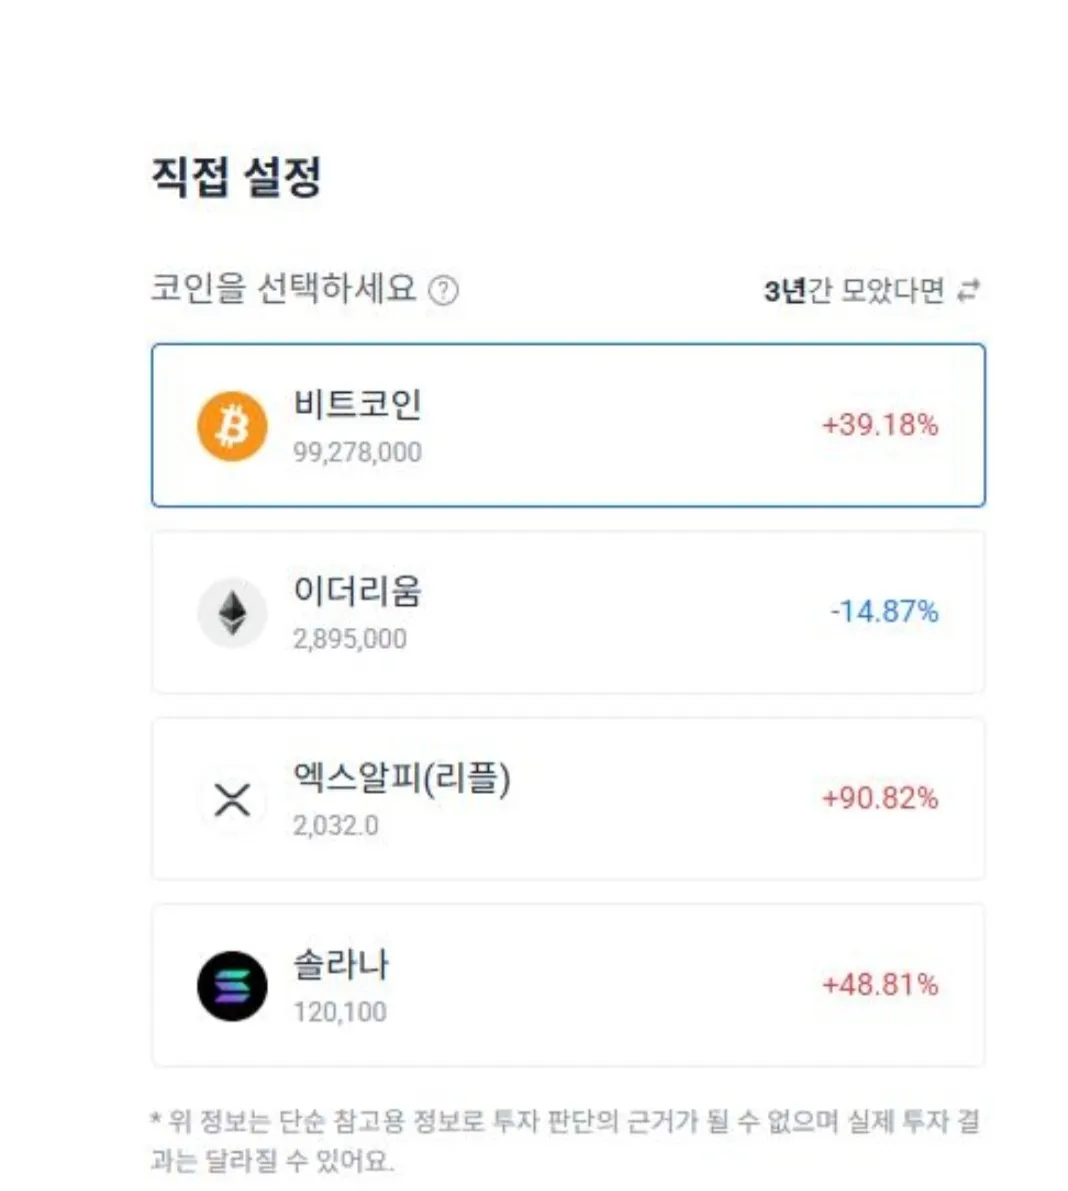Screen dimensions: 1068x1191
Task: Click the Ethereum price 2,895,000
Action: pos(349,639)
